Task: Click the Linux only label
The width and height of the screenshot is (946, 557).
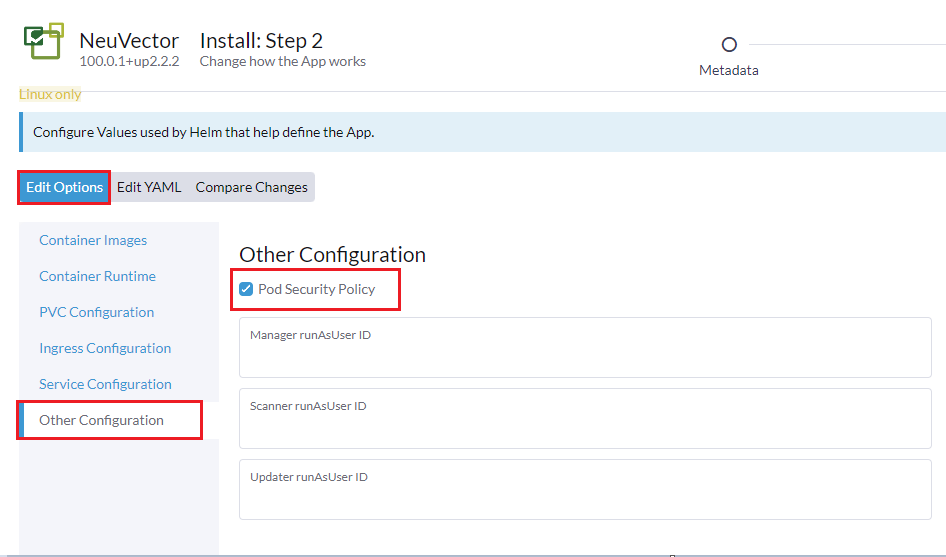Action: [50, 94]
